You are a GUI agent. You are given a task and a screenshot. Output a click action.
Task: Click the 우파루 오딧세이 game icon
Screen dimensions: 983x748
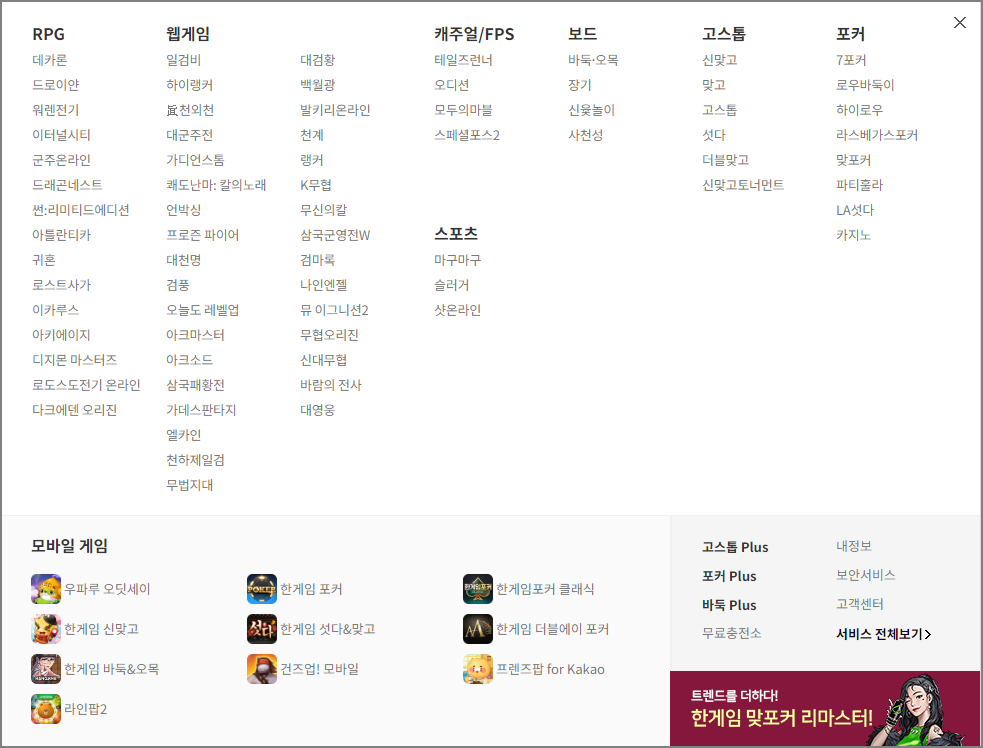click(x=46, y=589)
